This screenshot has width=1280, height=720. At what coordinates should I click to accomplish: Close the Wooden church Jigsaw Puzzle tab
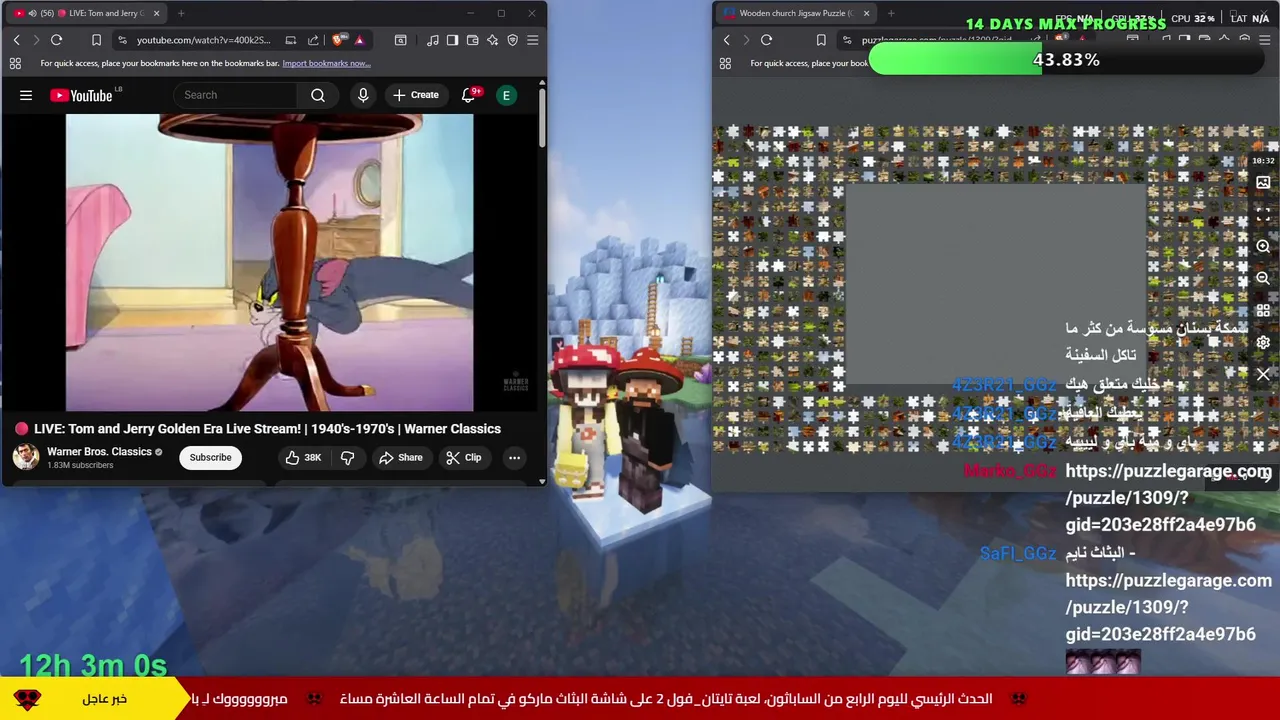click(866, 13)
